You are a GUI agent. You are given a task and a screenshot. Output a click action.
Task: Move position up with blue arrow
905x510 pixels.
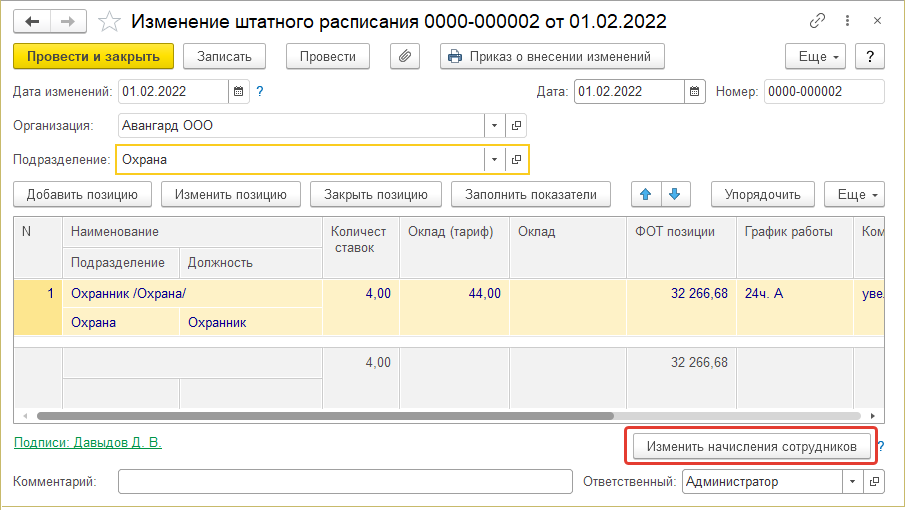click(x=646, y=194)
